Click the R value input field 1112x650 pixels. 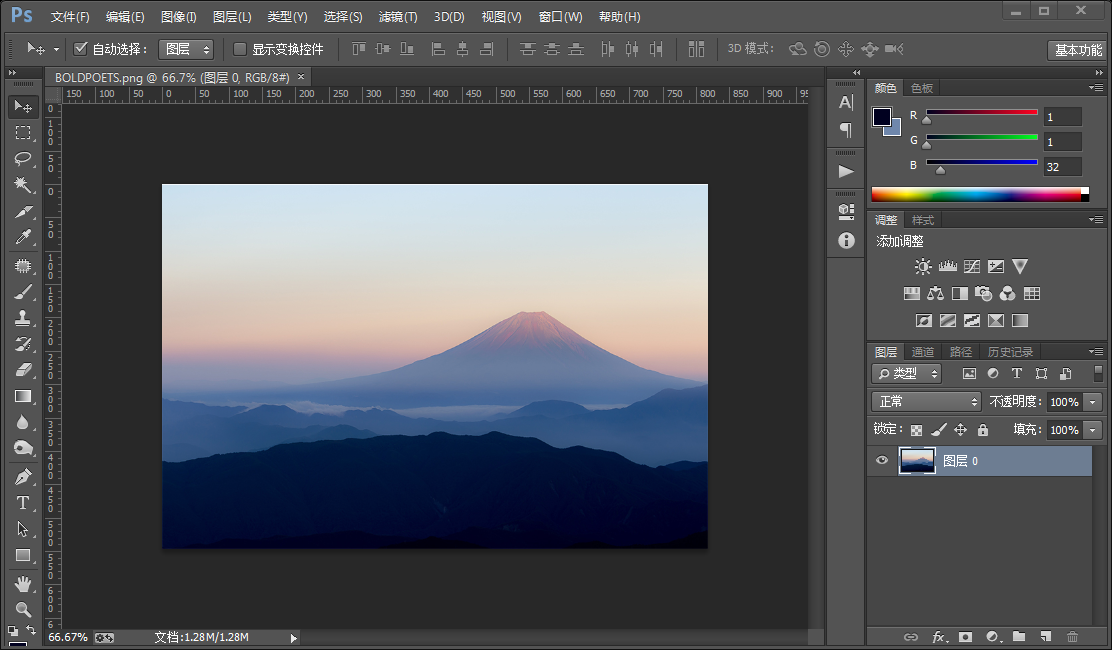1062,117
